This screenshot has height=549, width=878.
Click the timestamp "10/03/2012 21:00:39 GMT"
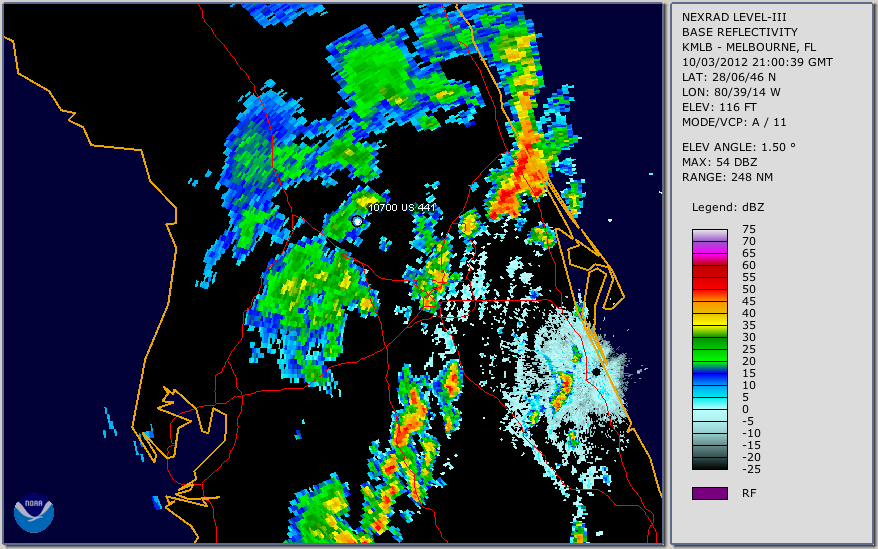(757, 62)
